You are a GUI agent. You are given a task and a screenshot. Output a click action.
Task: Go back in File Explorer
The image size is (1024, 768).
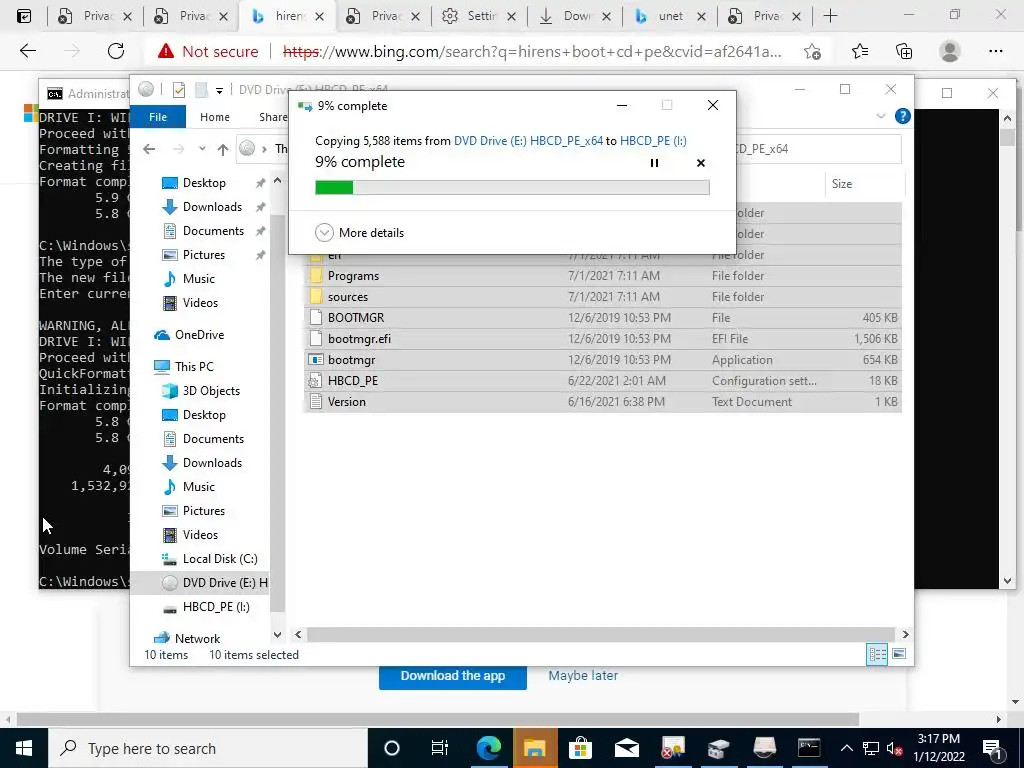point(149,149)
